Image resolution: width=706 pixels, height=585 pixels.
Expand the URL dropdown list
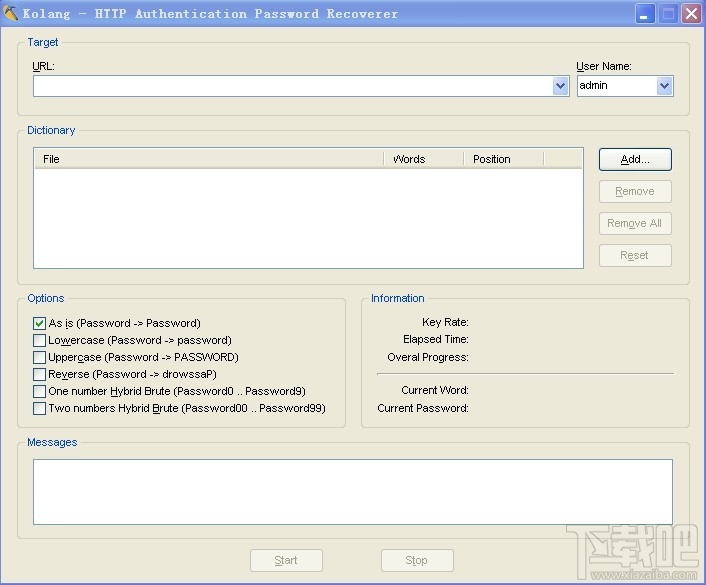click(x=560, y=86)
